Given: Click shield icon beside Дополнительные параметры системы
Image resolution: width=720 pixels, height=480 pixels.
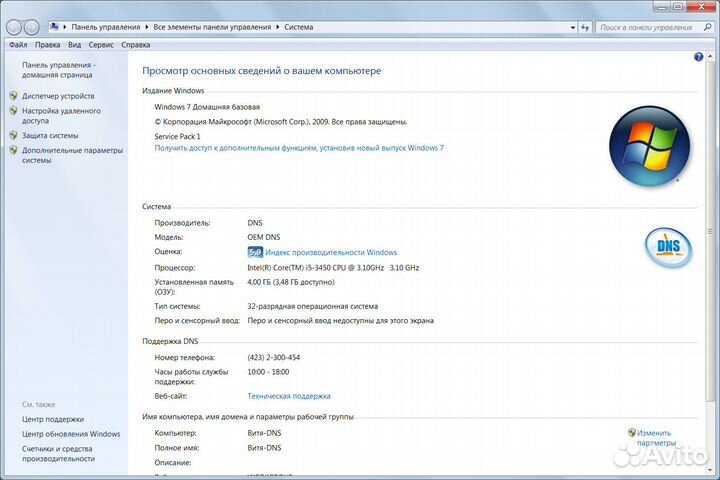Looking at the screenshot, I should click(14, 150).
